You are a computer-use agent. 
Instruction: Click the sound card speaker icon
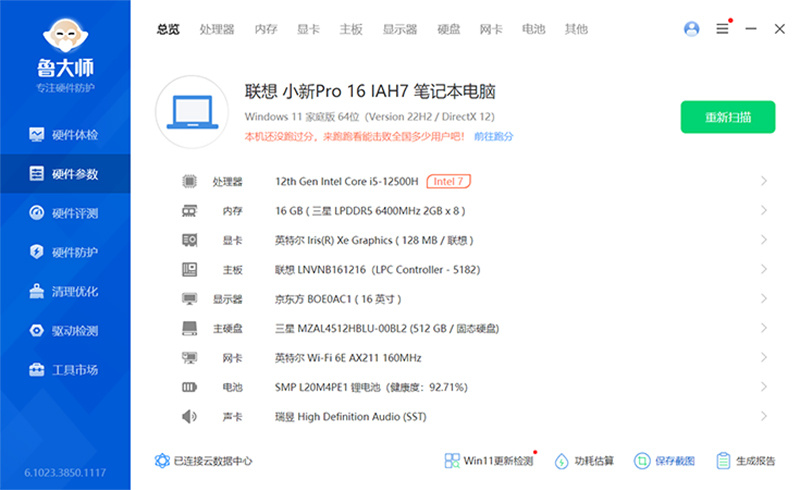point(189,416)
